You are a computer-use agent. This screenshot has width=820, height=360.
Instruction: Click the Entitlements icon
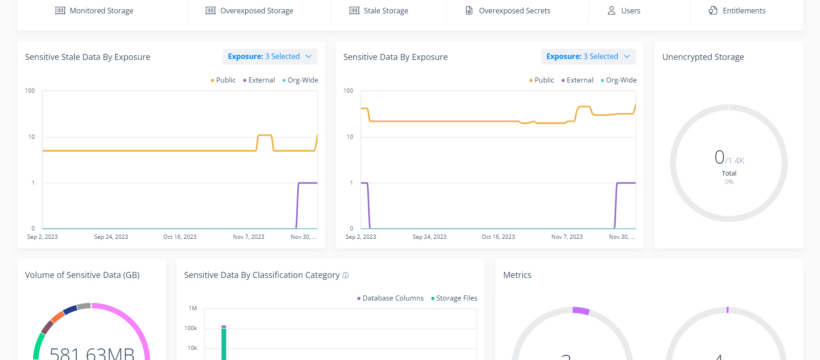713,10
